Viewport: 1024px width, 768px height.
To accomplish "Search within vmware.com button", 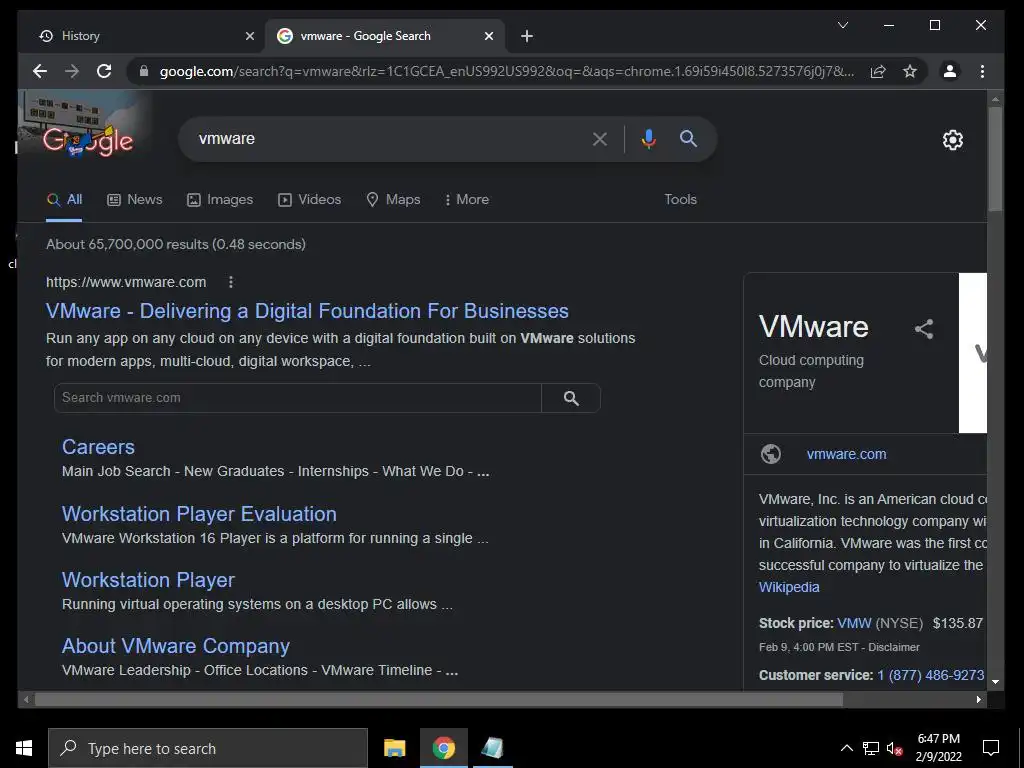I will tap(571, 398).
